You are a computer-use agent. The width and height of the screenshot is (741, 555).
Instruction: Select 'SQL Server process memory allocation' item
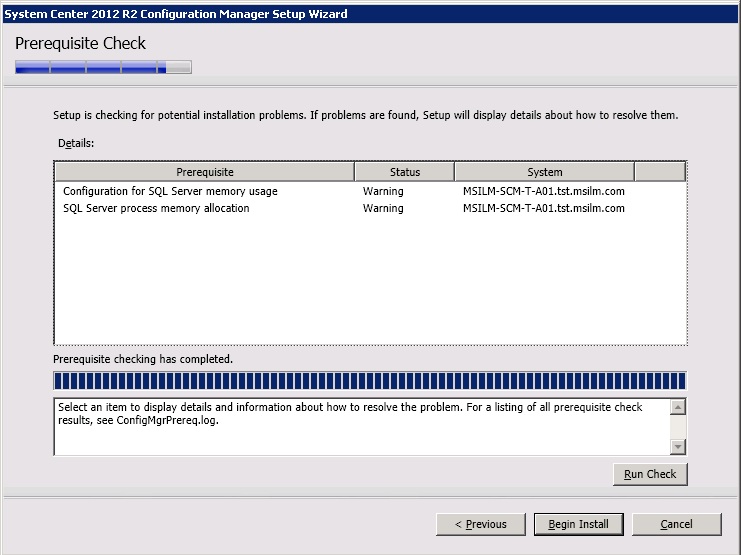pyautogui.click(x=156, y=209)
